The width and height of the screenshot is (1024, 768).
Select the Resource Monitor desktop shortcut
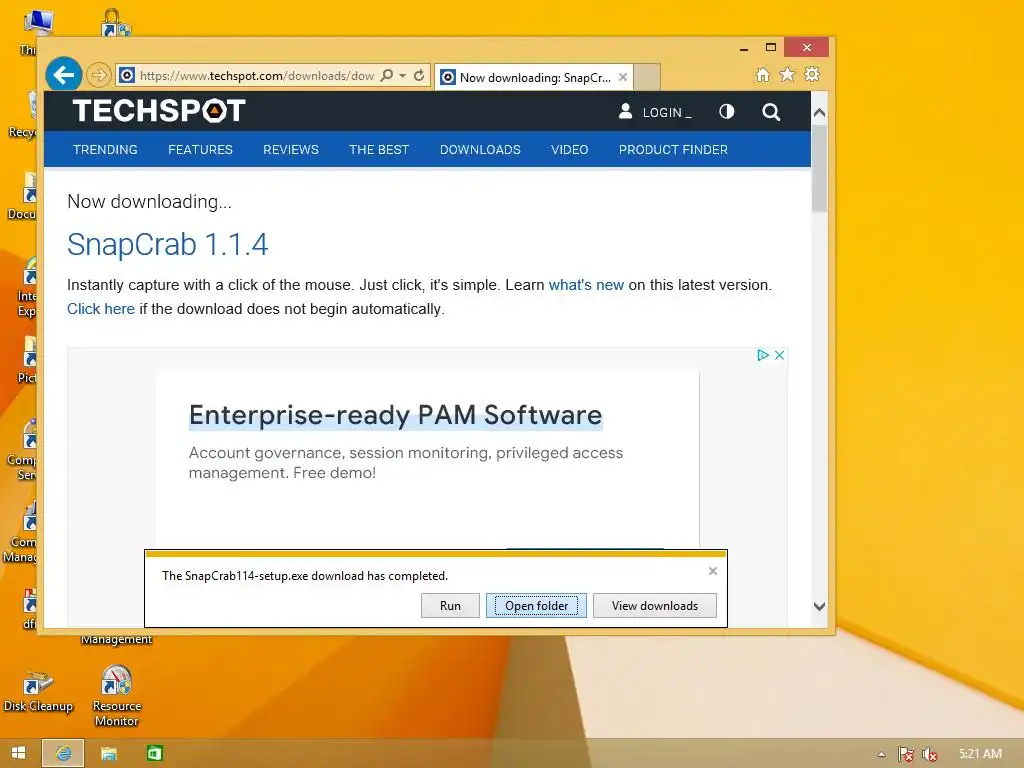click(x=117, y=697)
